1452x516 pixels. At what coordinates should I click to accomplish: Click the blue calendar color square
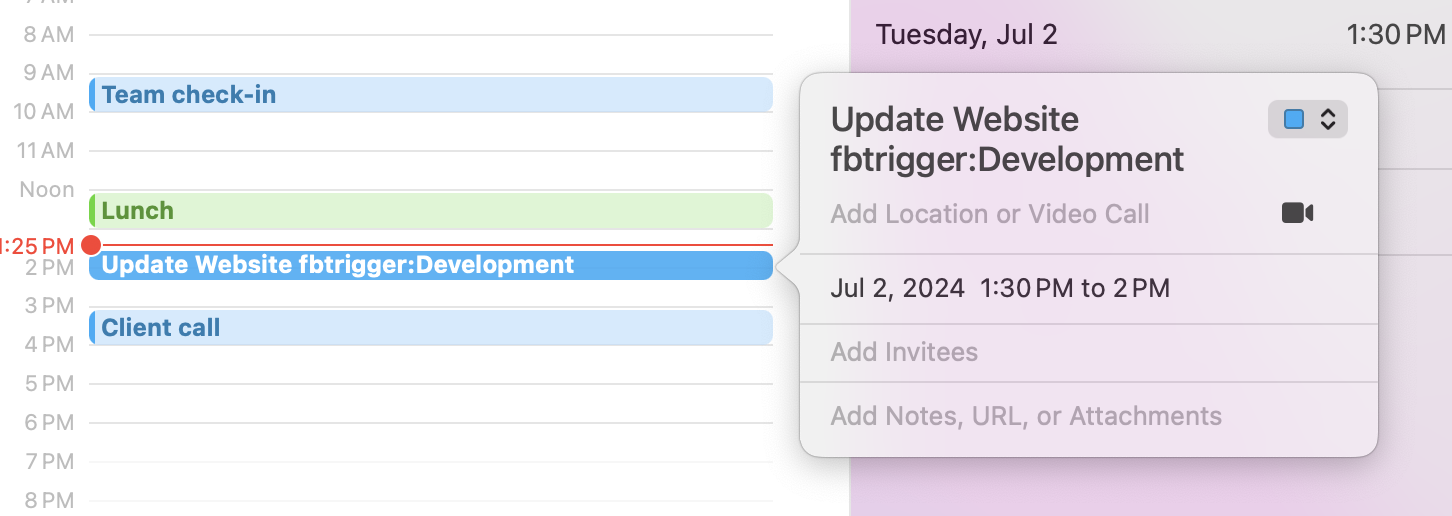1294,120
